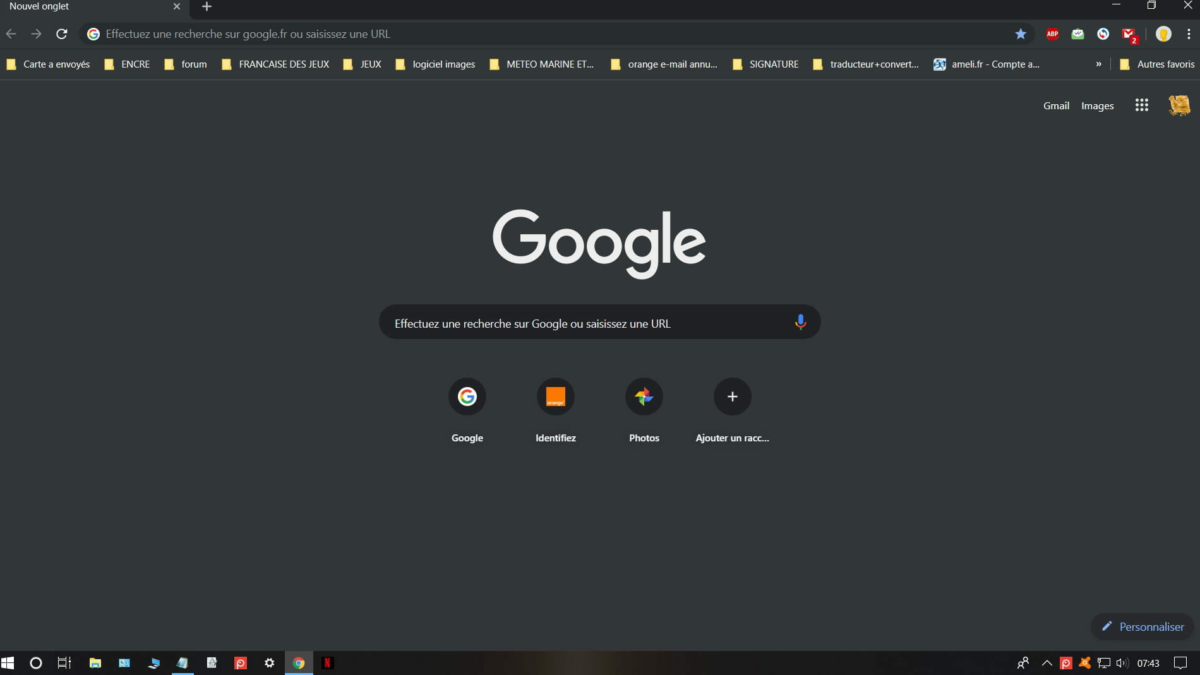Click the Personnaliser button
Image resolution: width=1200 pixels, height=675 pixels.
1142,627
